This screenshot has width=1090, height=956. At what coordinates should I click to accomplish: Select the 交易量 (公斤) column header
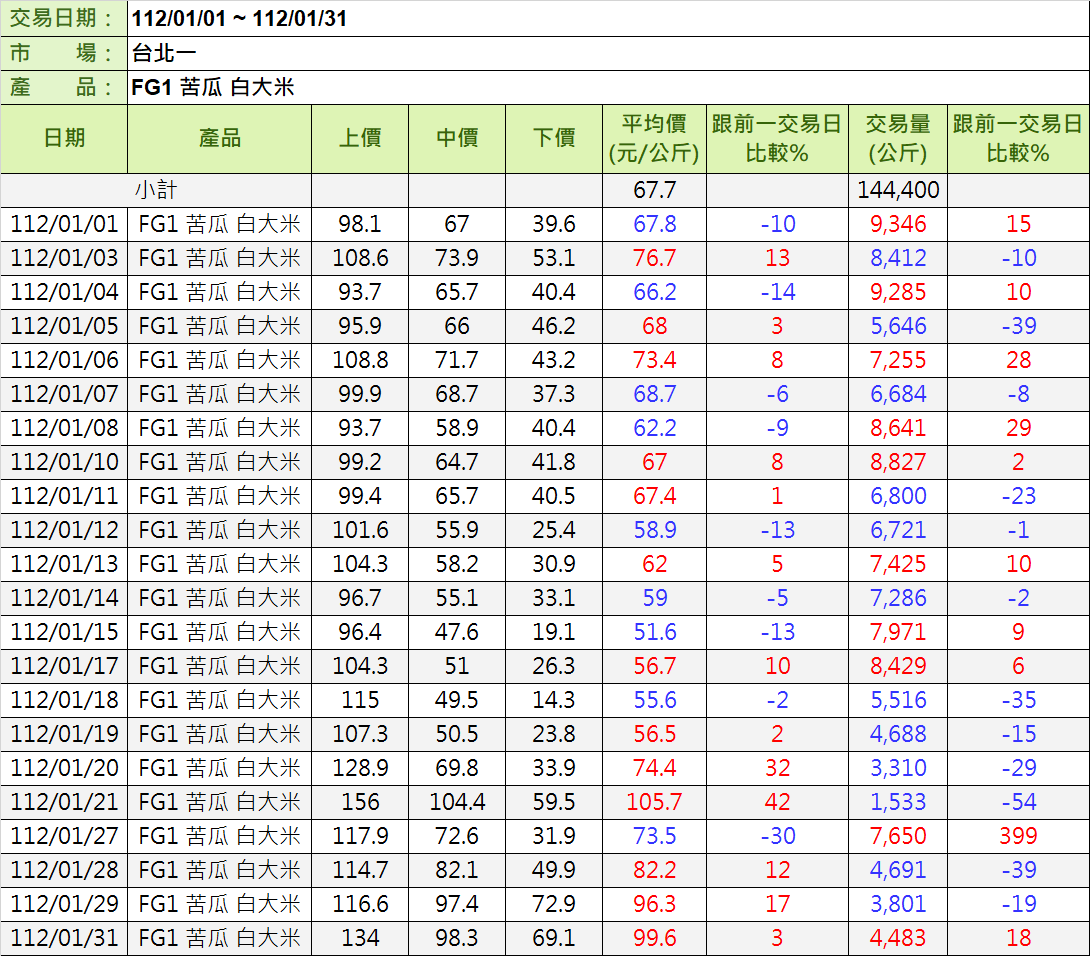897,139
